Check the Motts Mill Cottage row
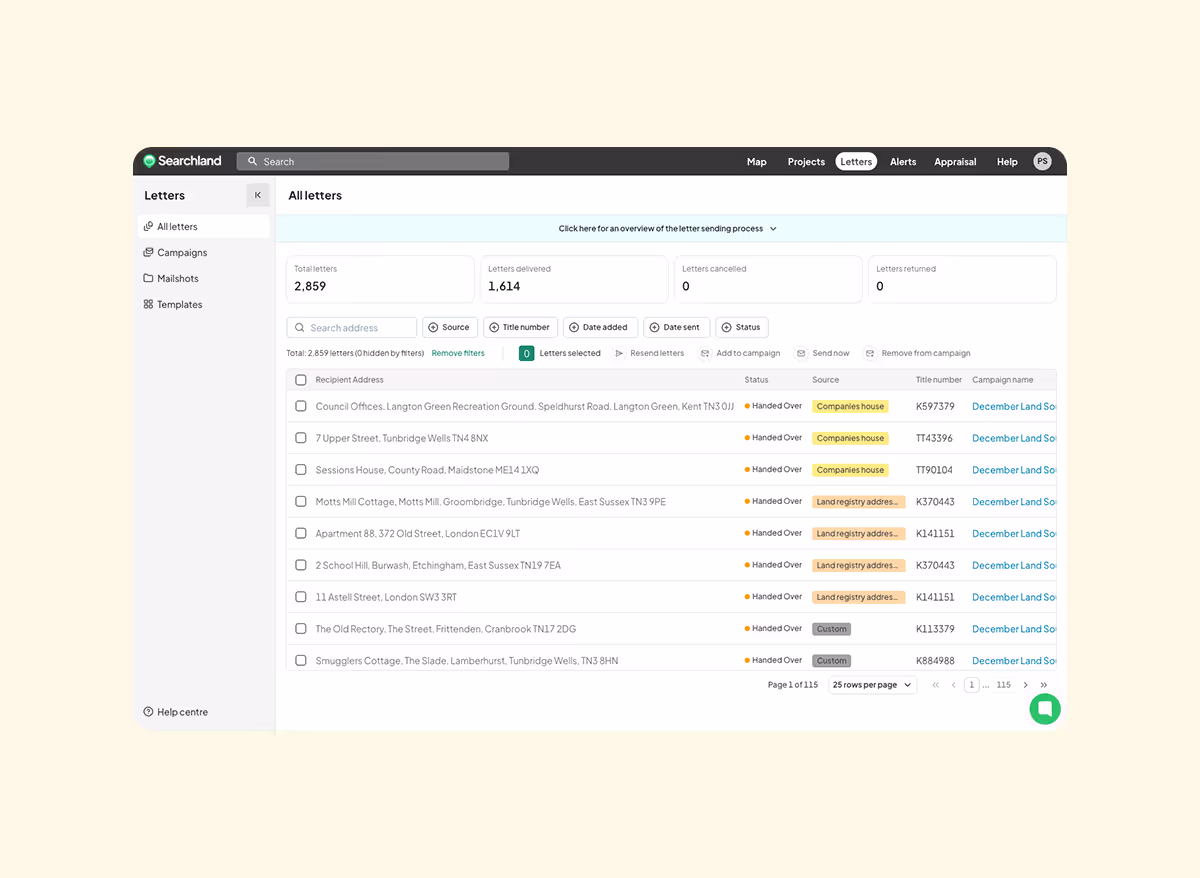Viewport: 1200px width, 878px height. click(301, 501)
